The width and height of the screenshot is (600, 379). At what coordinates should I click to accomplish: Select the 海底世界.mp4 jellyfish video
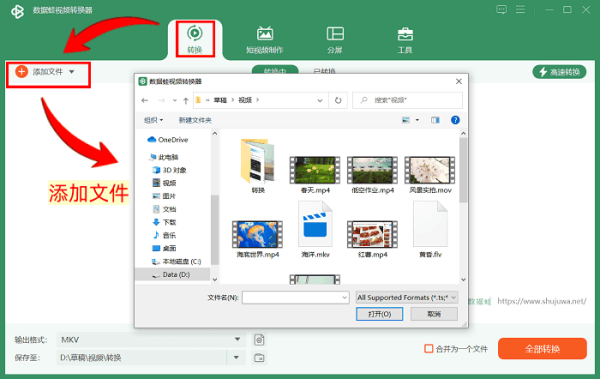click(258, 239)
